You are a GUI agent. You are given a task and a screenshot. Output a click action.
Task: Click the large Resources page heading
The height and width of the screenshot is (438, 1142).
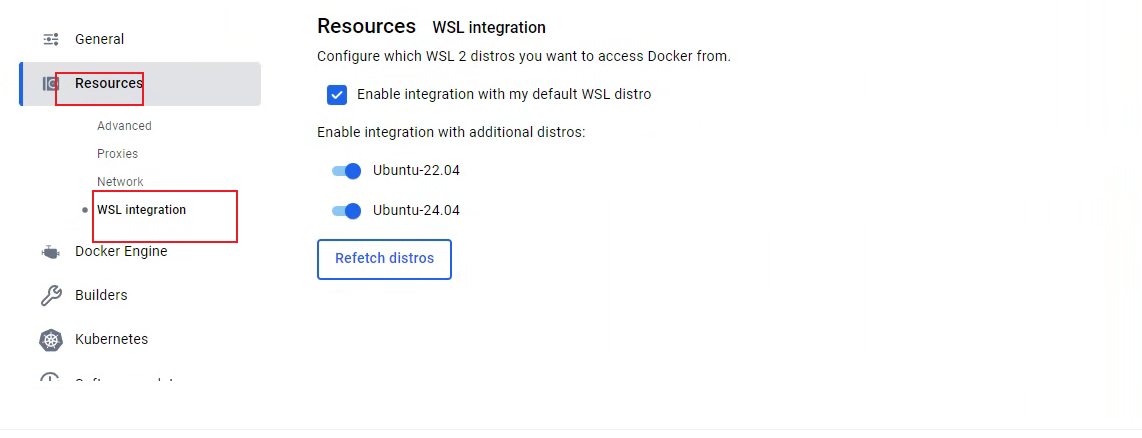[366, 26]
